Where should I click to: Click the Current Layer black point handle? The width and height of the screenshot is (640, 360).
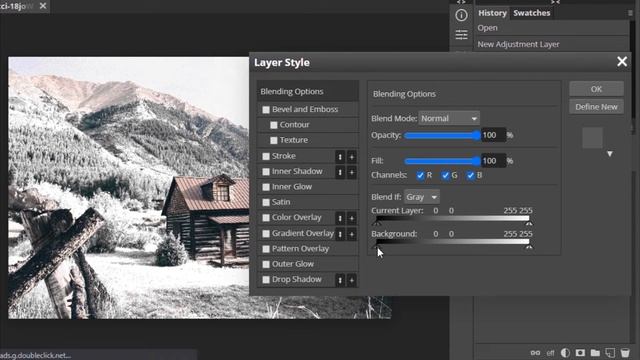(x=378, y=224)
